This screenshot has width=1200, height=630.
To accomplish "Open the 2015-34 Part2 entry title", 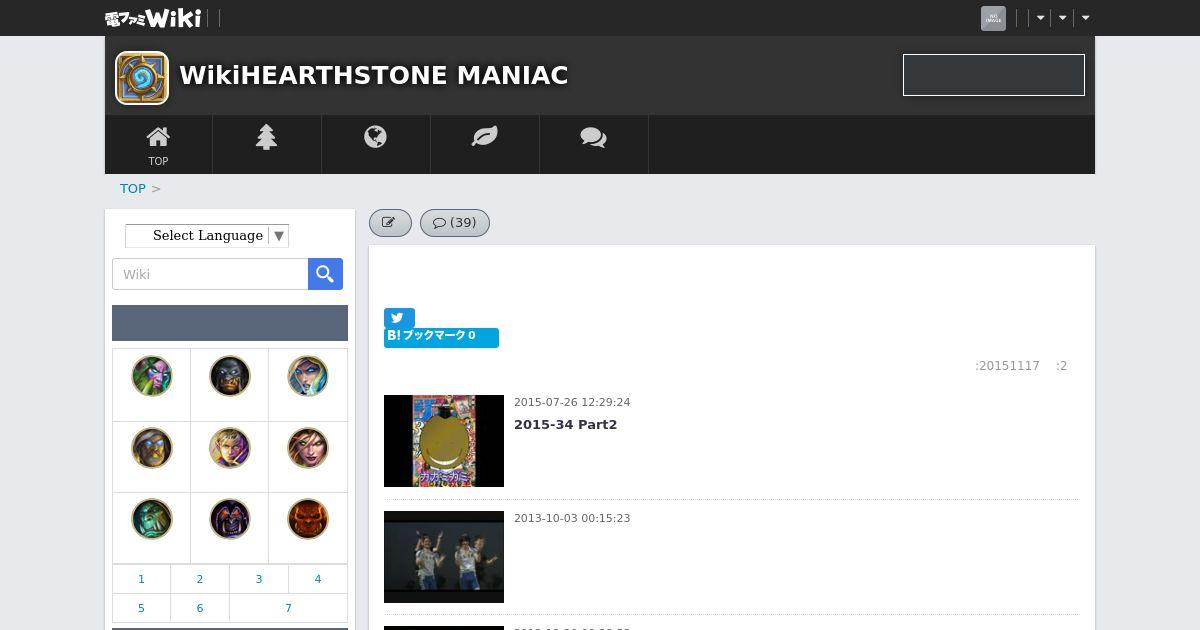I will (x=565, y=424).
